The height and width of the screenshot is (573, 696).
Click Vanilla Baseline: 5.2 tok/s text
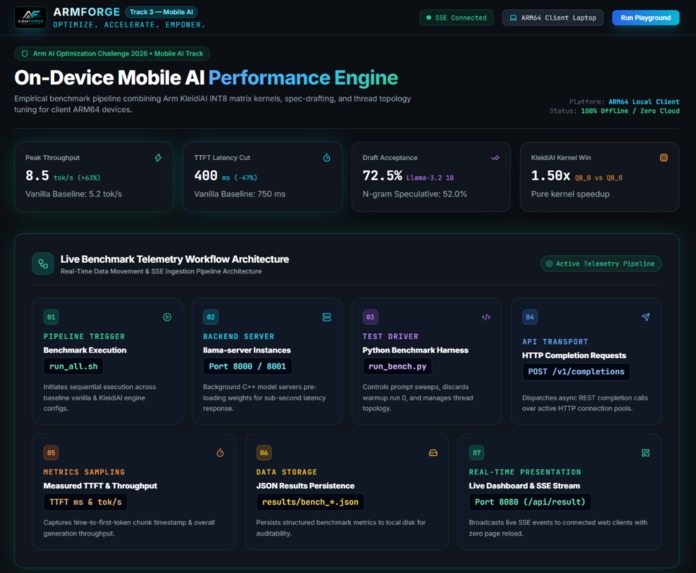tap(74, 194)
